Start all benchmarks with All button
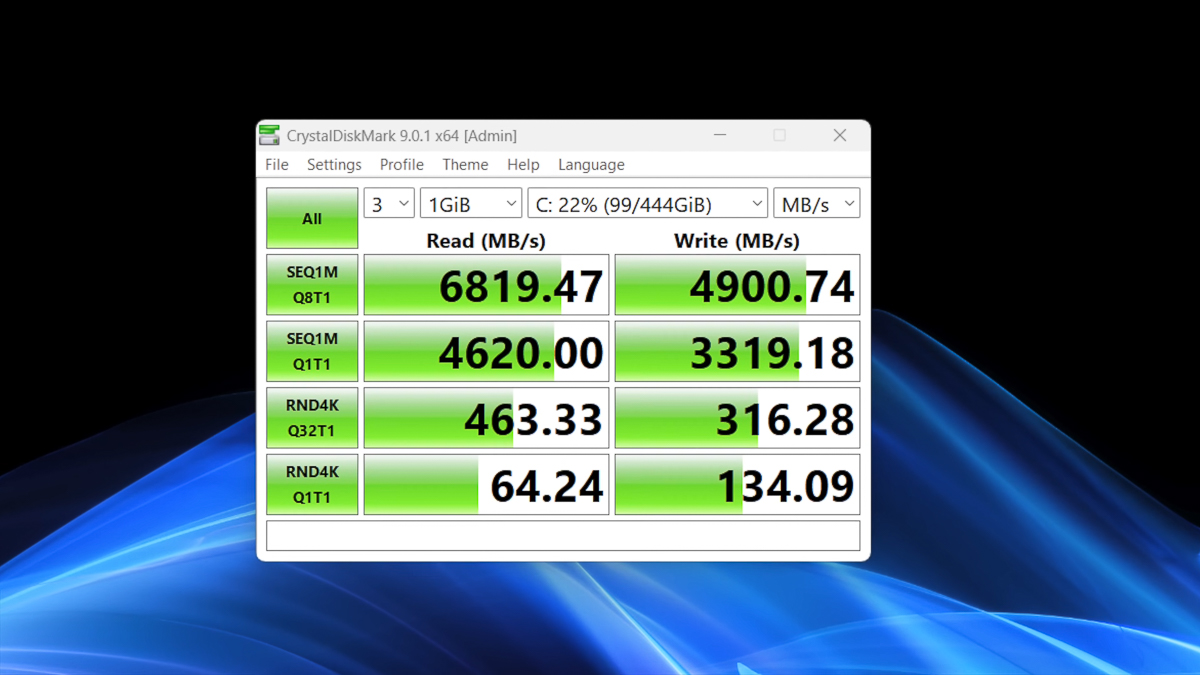The width and height of the screenshot is (1200, 675). pyautogui.click(x=312, y=218)
